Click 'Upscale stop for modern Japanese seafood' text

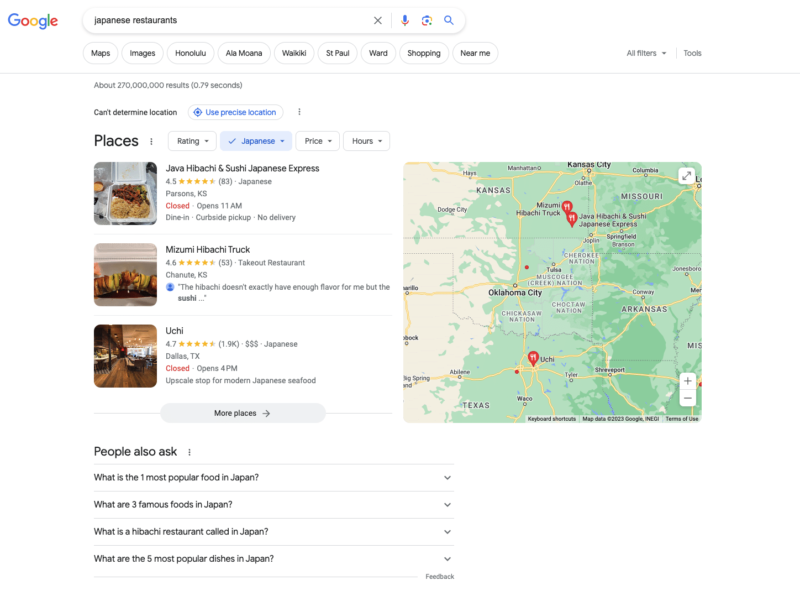pos(241,381)
